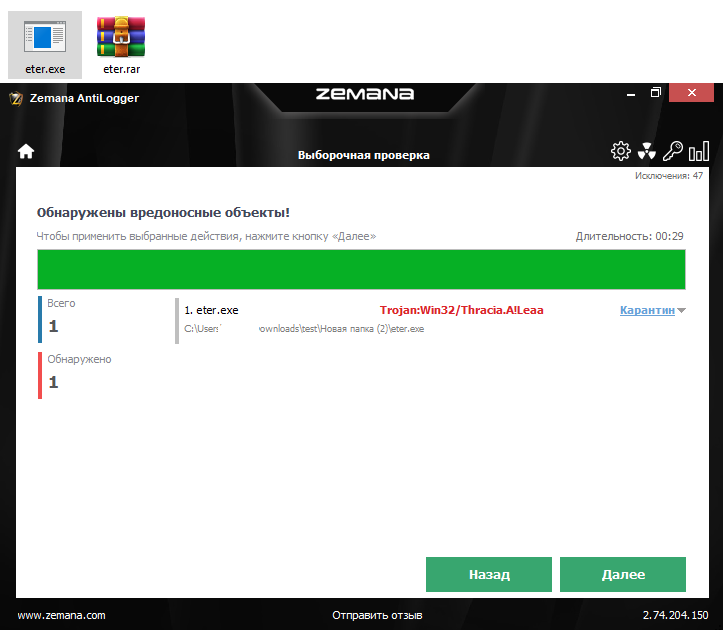Click the Всего count value
Screen dimensions: 723x630
pyautogui.click(x=53, y=326)
